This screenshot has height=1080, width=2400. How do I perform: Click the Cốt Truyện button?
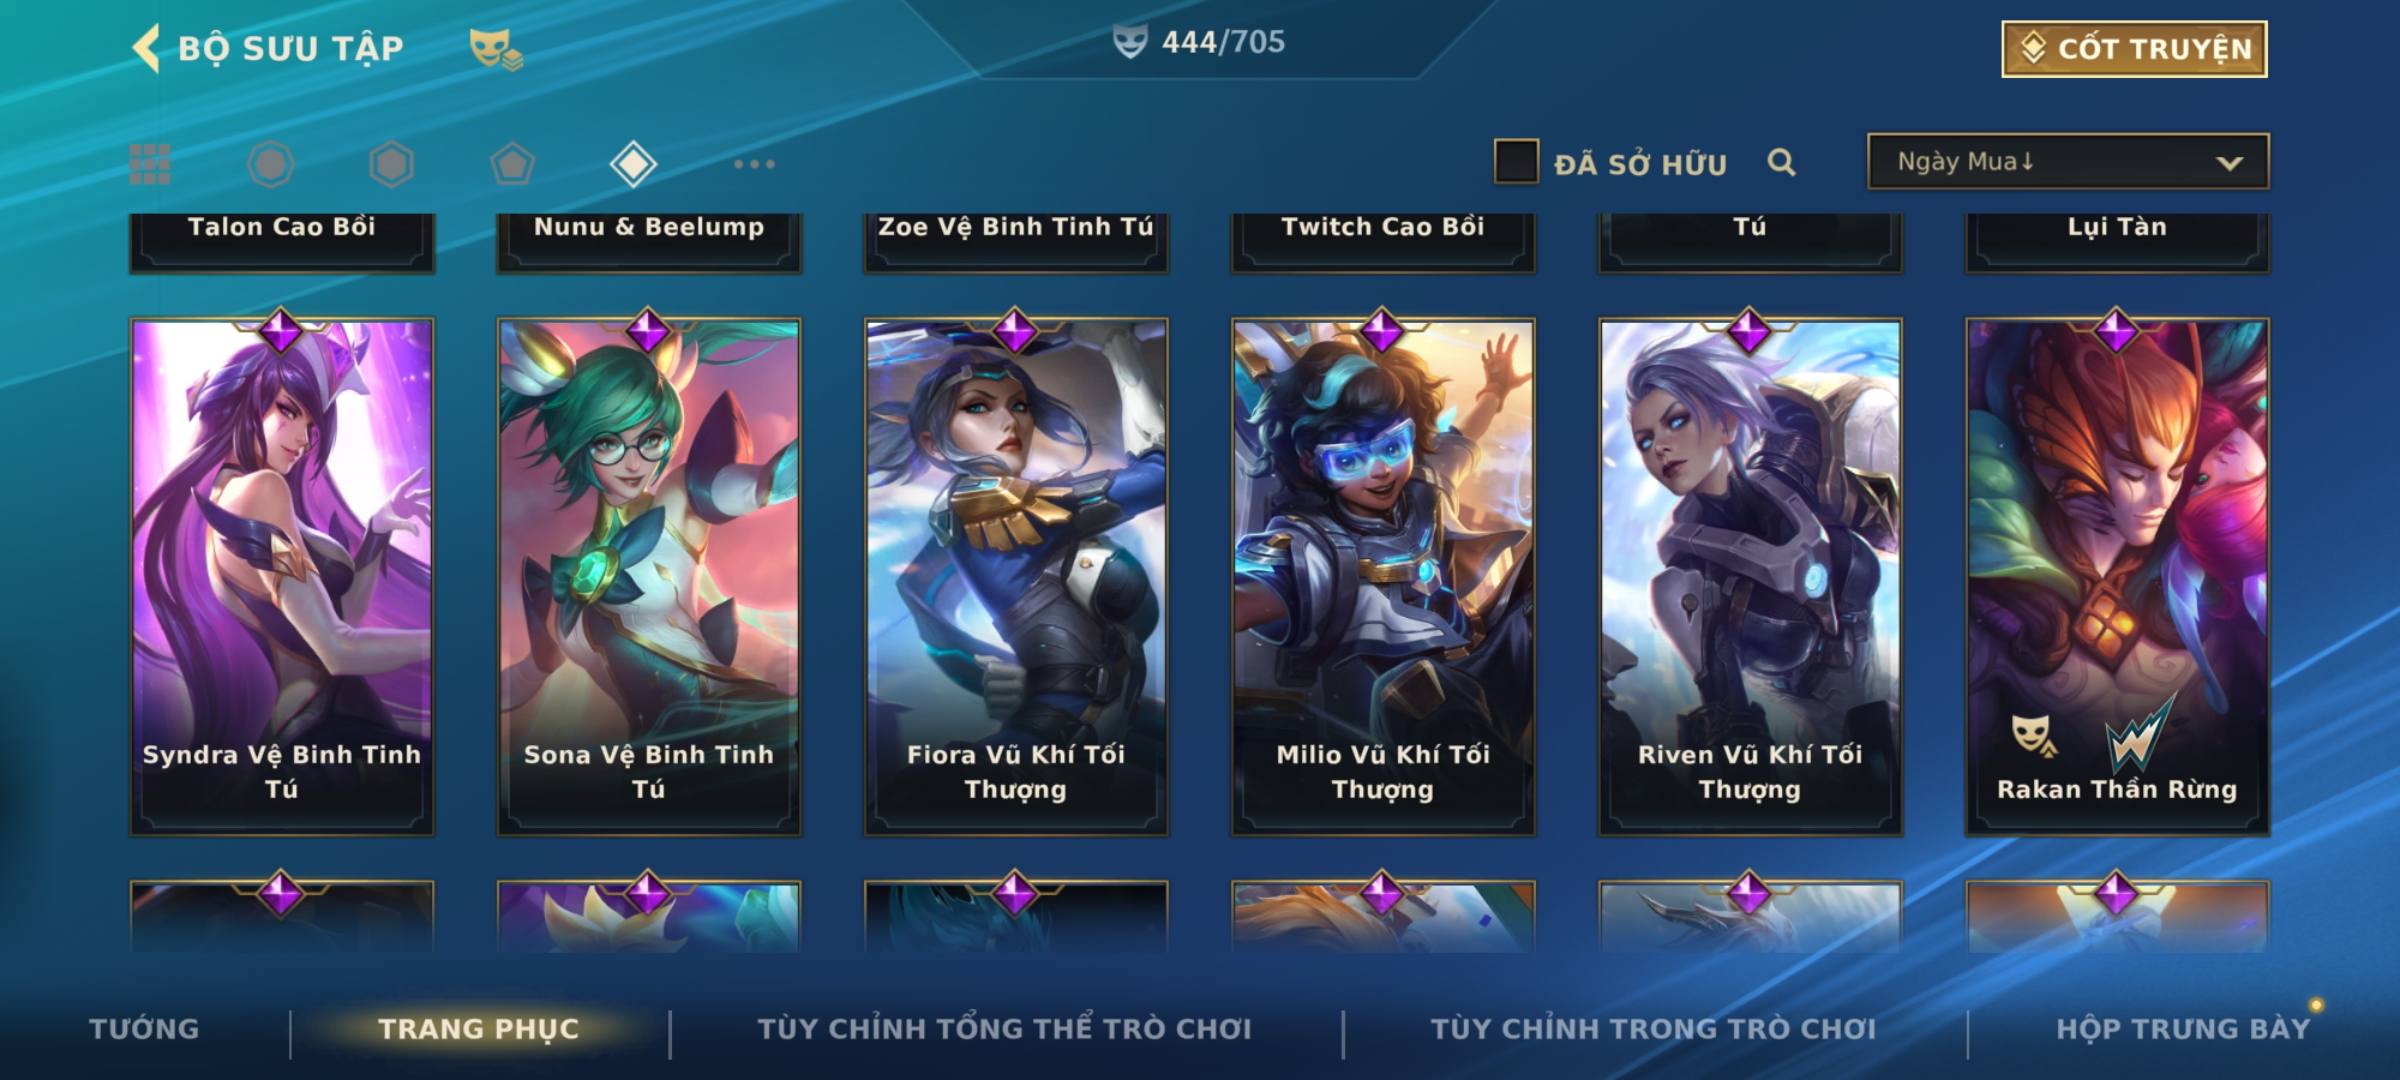[2134, 49]
